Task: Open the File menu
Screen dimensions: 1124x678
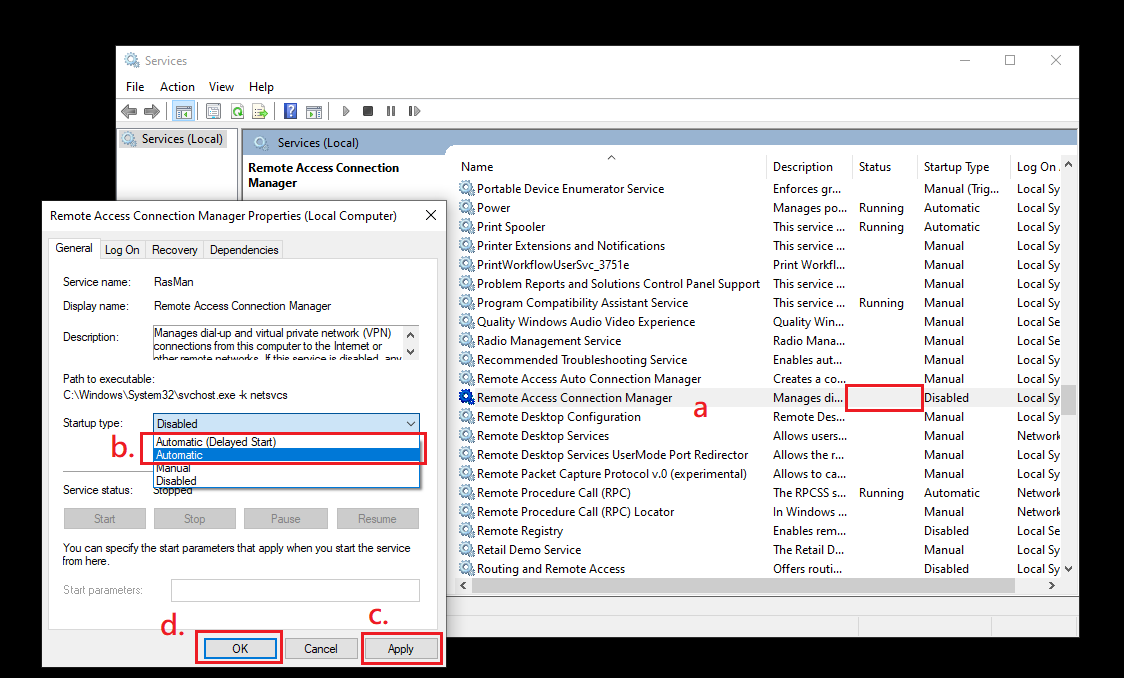Action: [135, 87]
